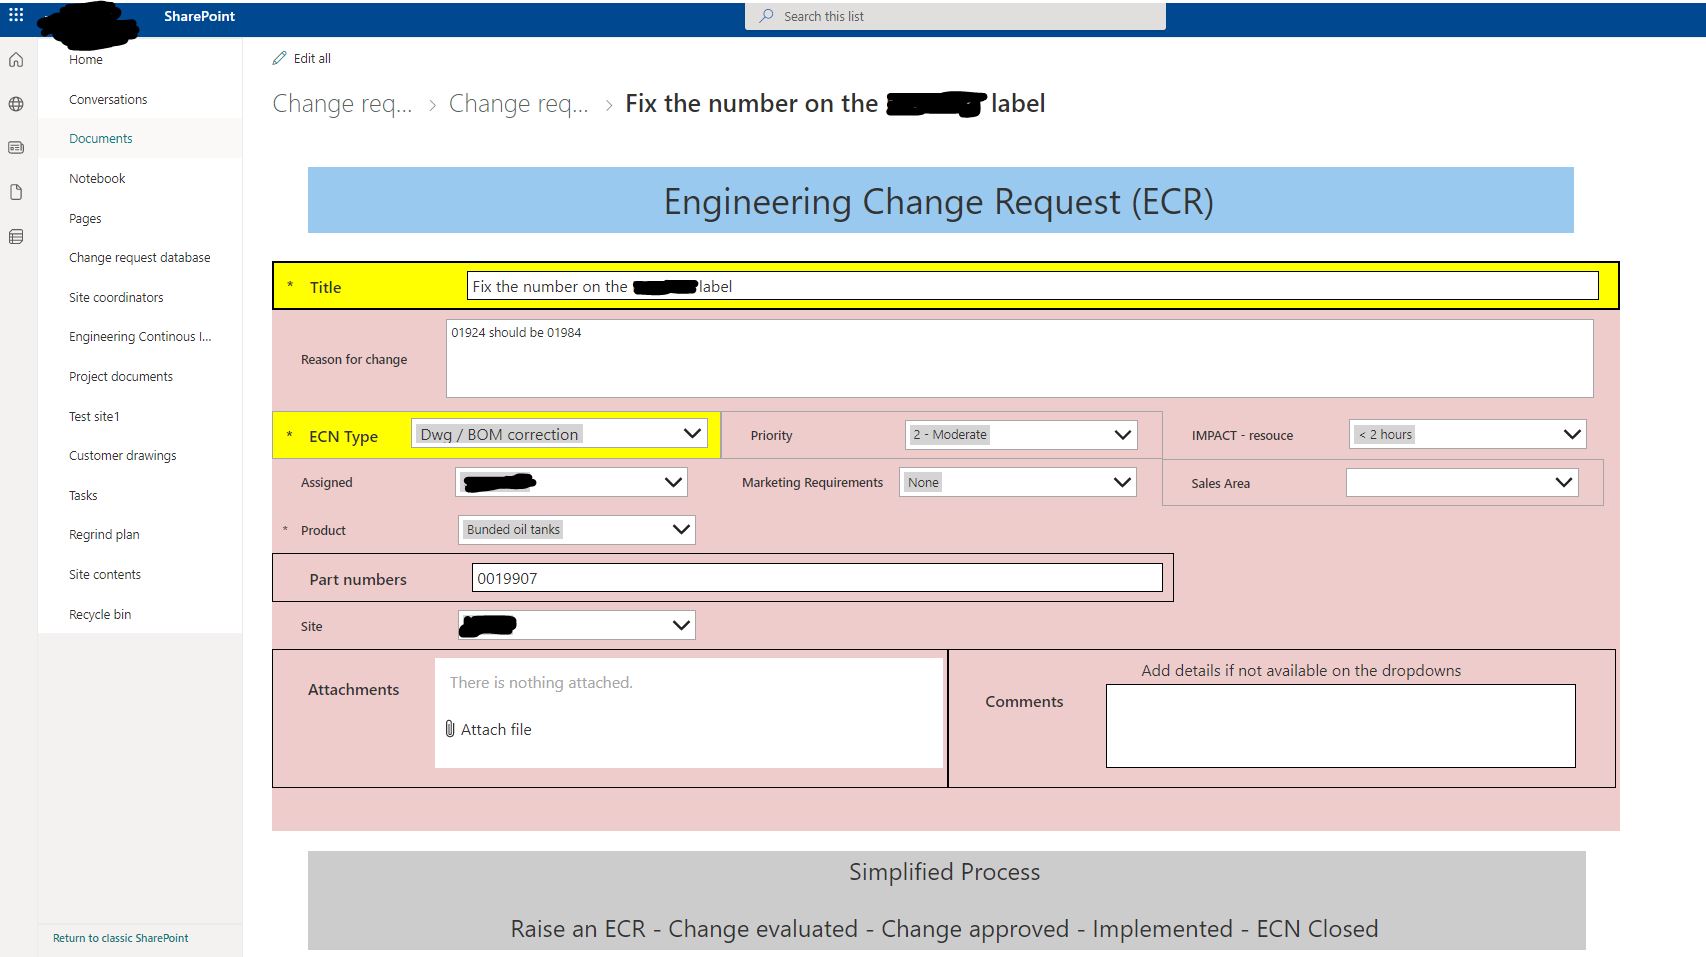Click 'Add details if not available' hint text
Image resolution: width=1706 pixels, height=957 pixels.
tap(1301, 670)
